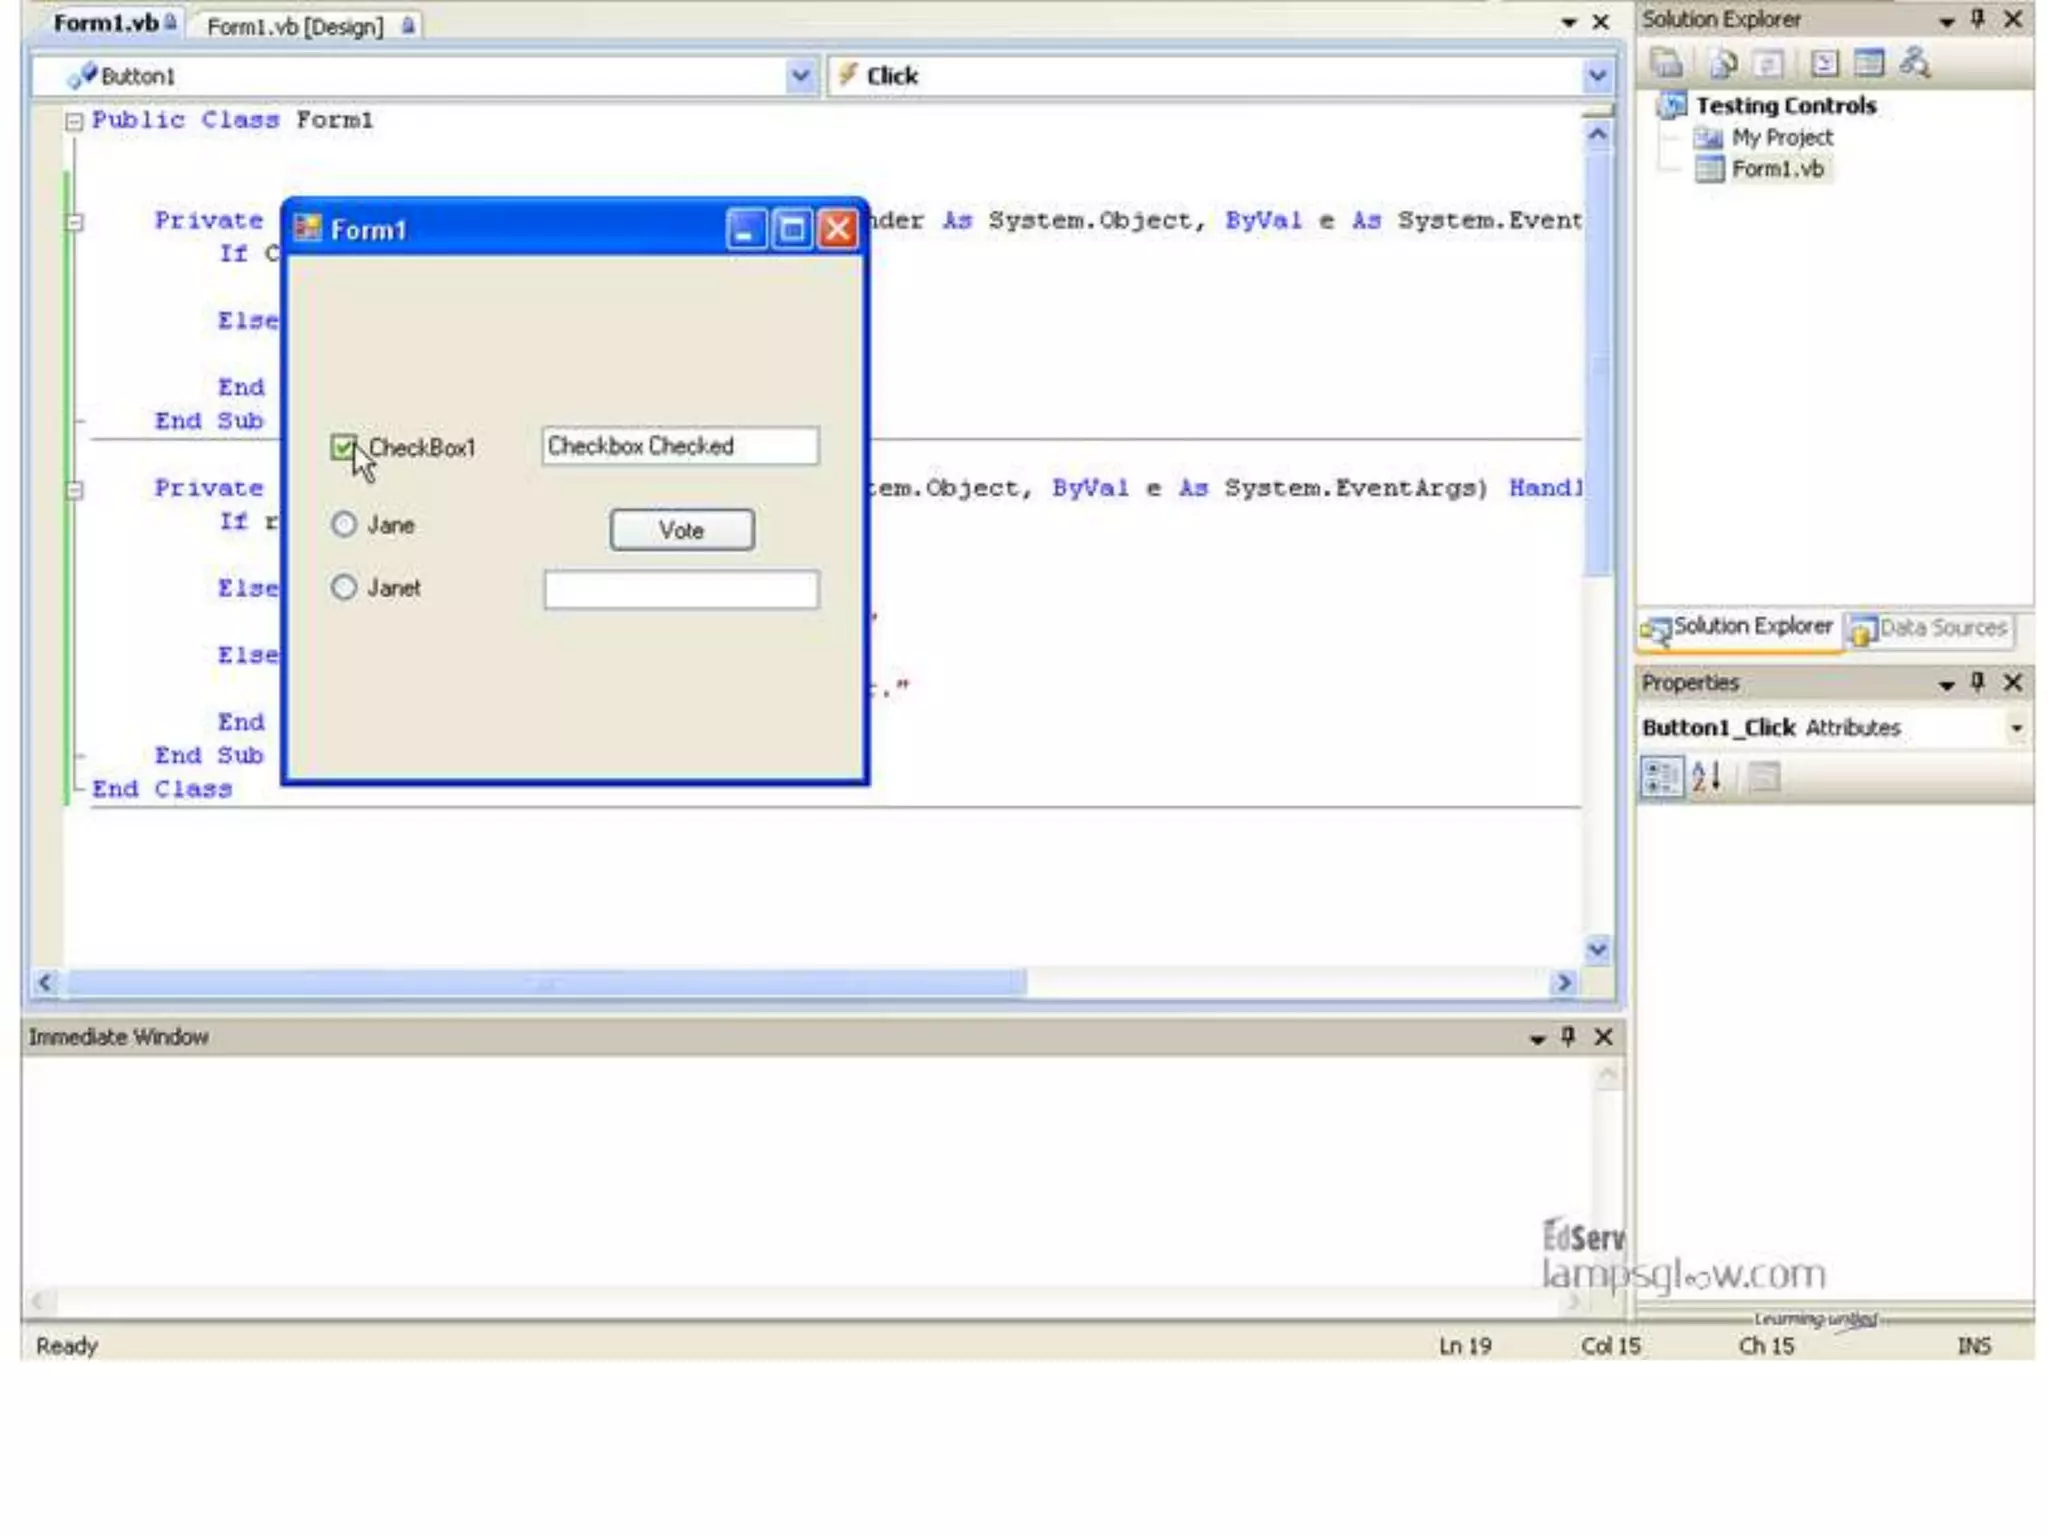Open the Button1 class name dropdown
Viewport: 2048px width, 1536px height.
click(x=800, y=76)
